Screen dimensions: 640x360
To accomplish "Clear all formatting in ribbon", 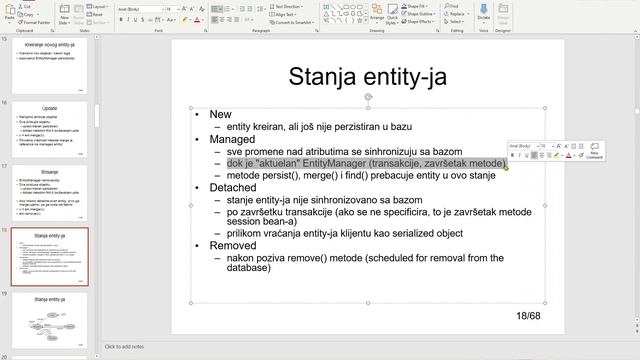I will coord(202,9).
